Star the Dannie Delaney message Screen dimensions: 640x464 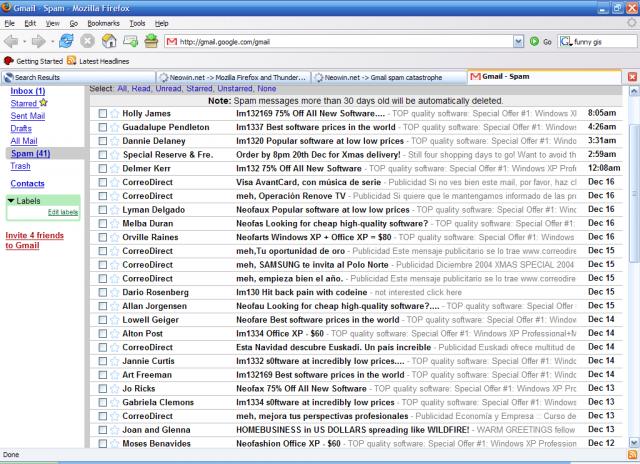coord(115,141)
